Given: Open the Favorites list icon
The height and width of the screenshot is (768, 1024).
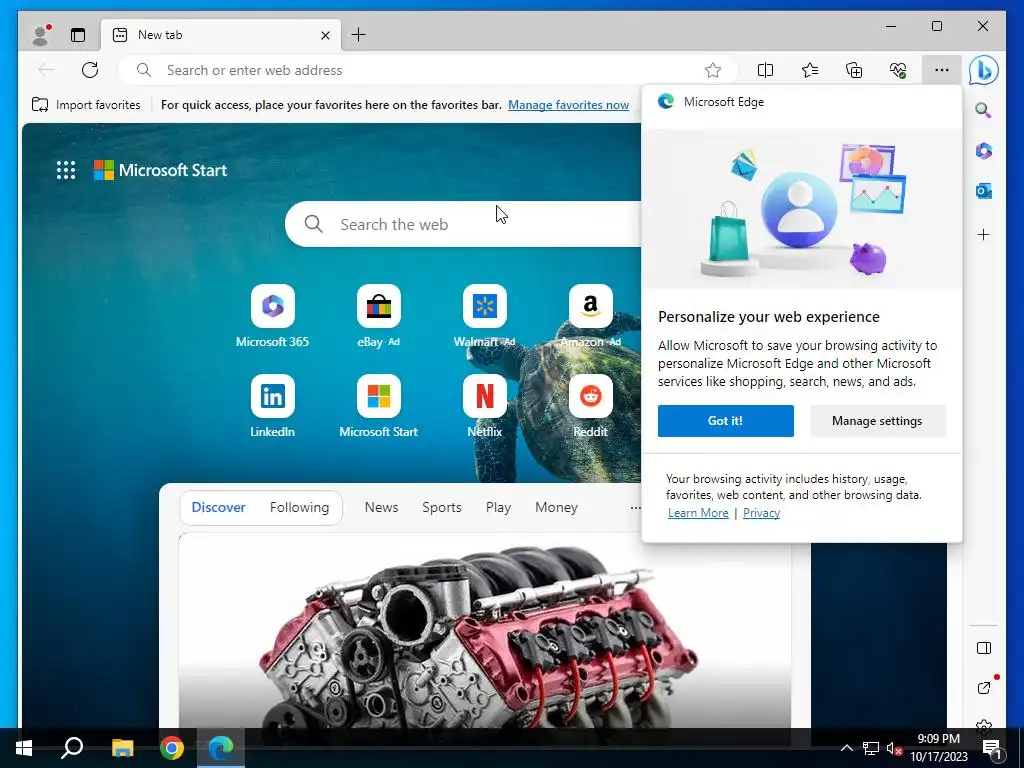Looking at the screenshot, I should point(810,70).
